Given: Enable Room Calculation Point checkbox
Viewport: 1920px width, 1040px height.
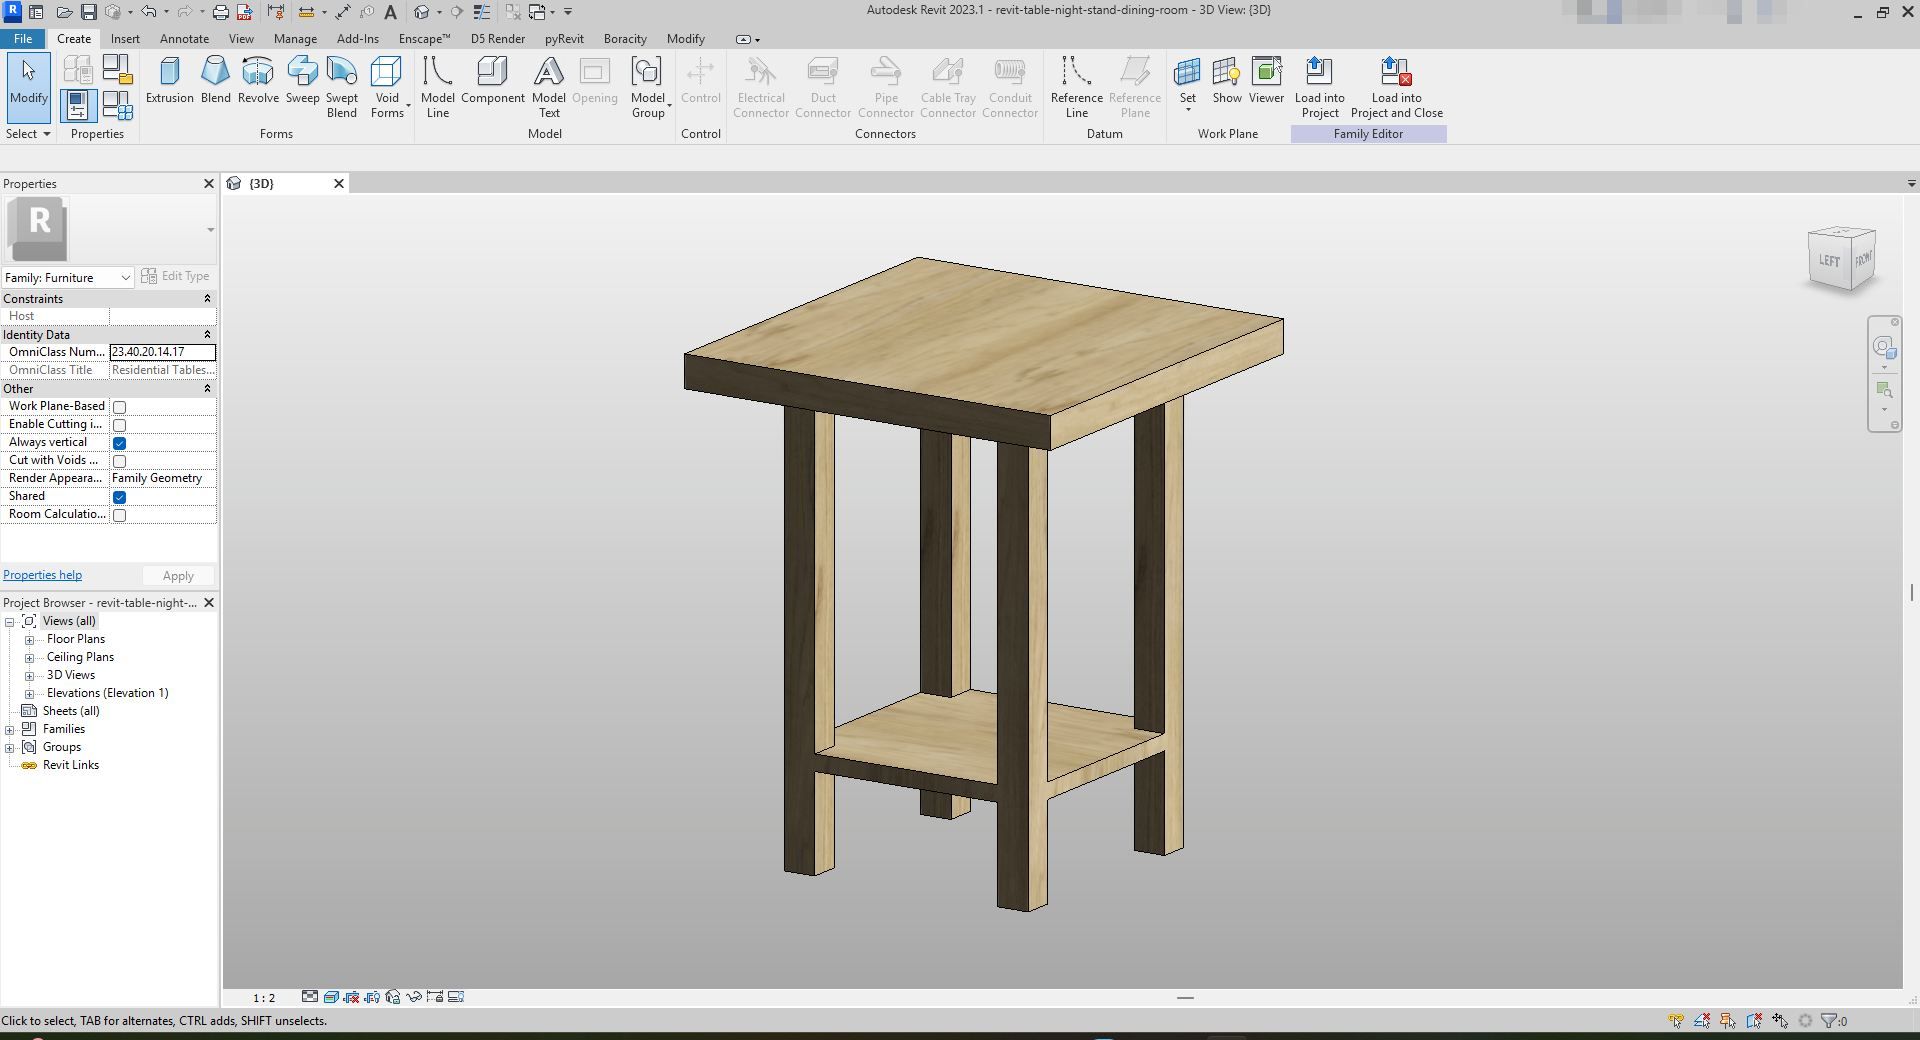Looking at the screenshot, I should click(119, 515).
